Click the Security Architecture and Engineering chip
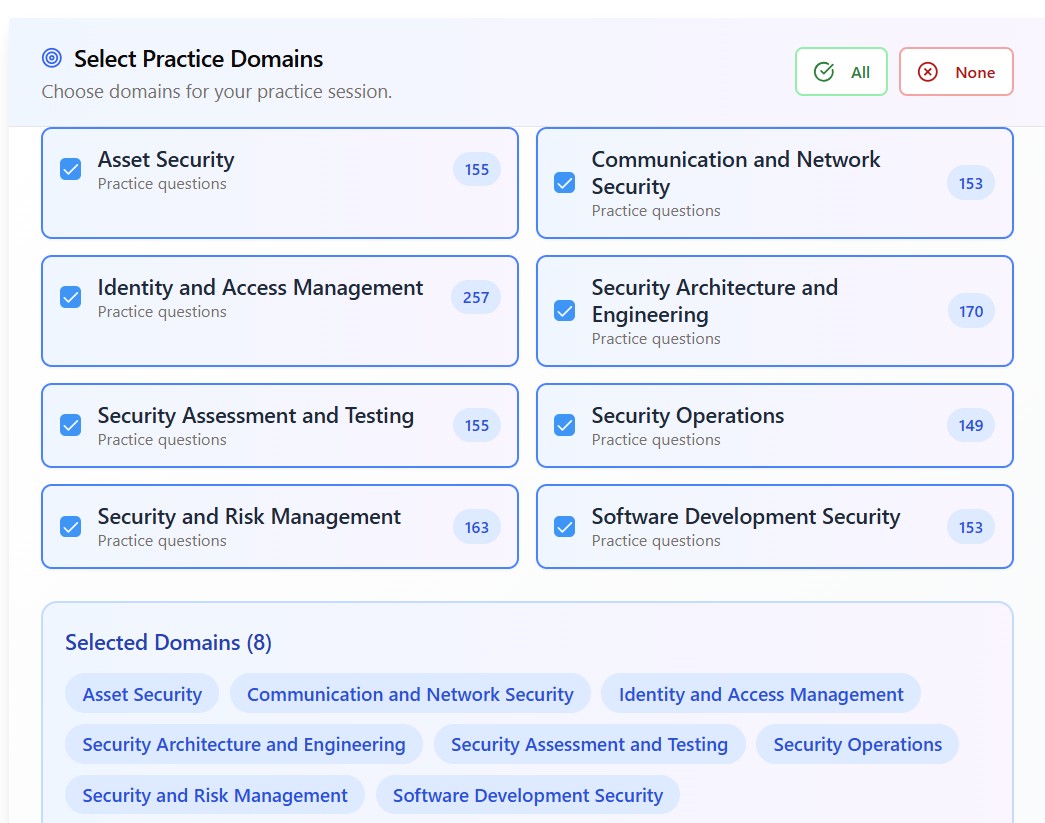Screen dimensions: 1045x823 pyautogui.click(x=243, y=744)
